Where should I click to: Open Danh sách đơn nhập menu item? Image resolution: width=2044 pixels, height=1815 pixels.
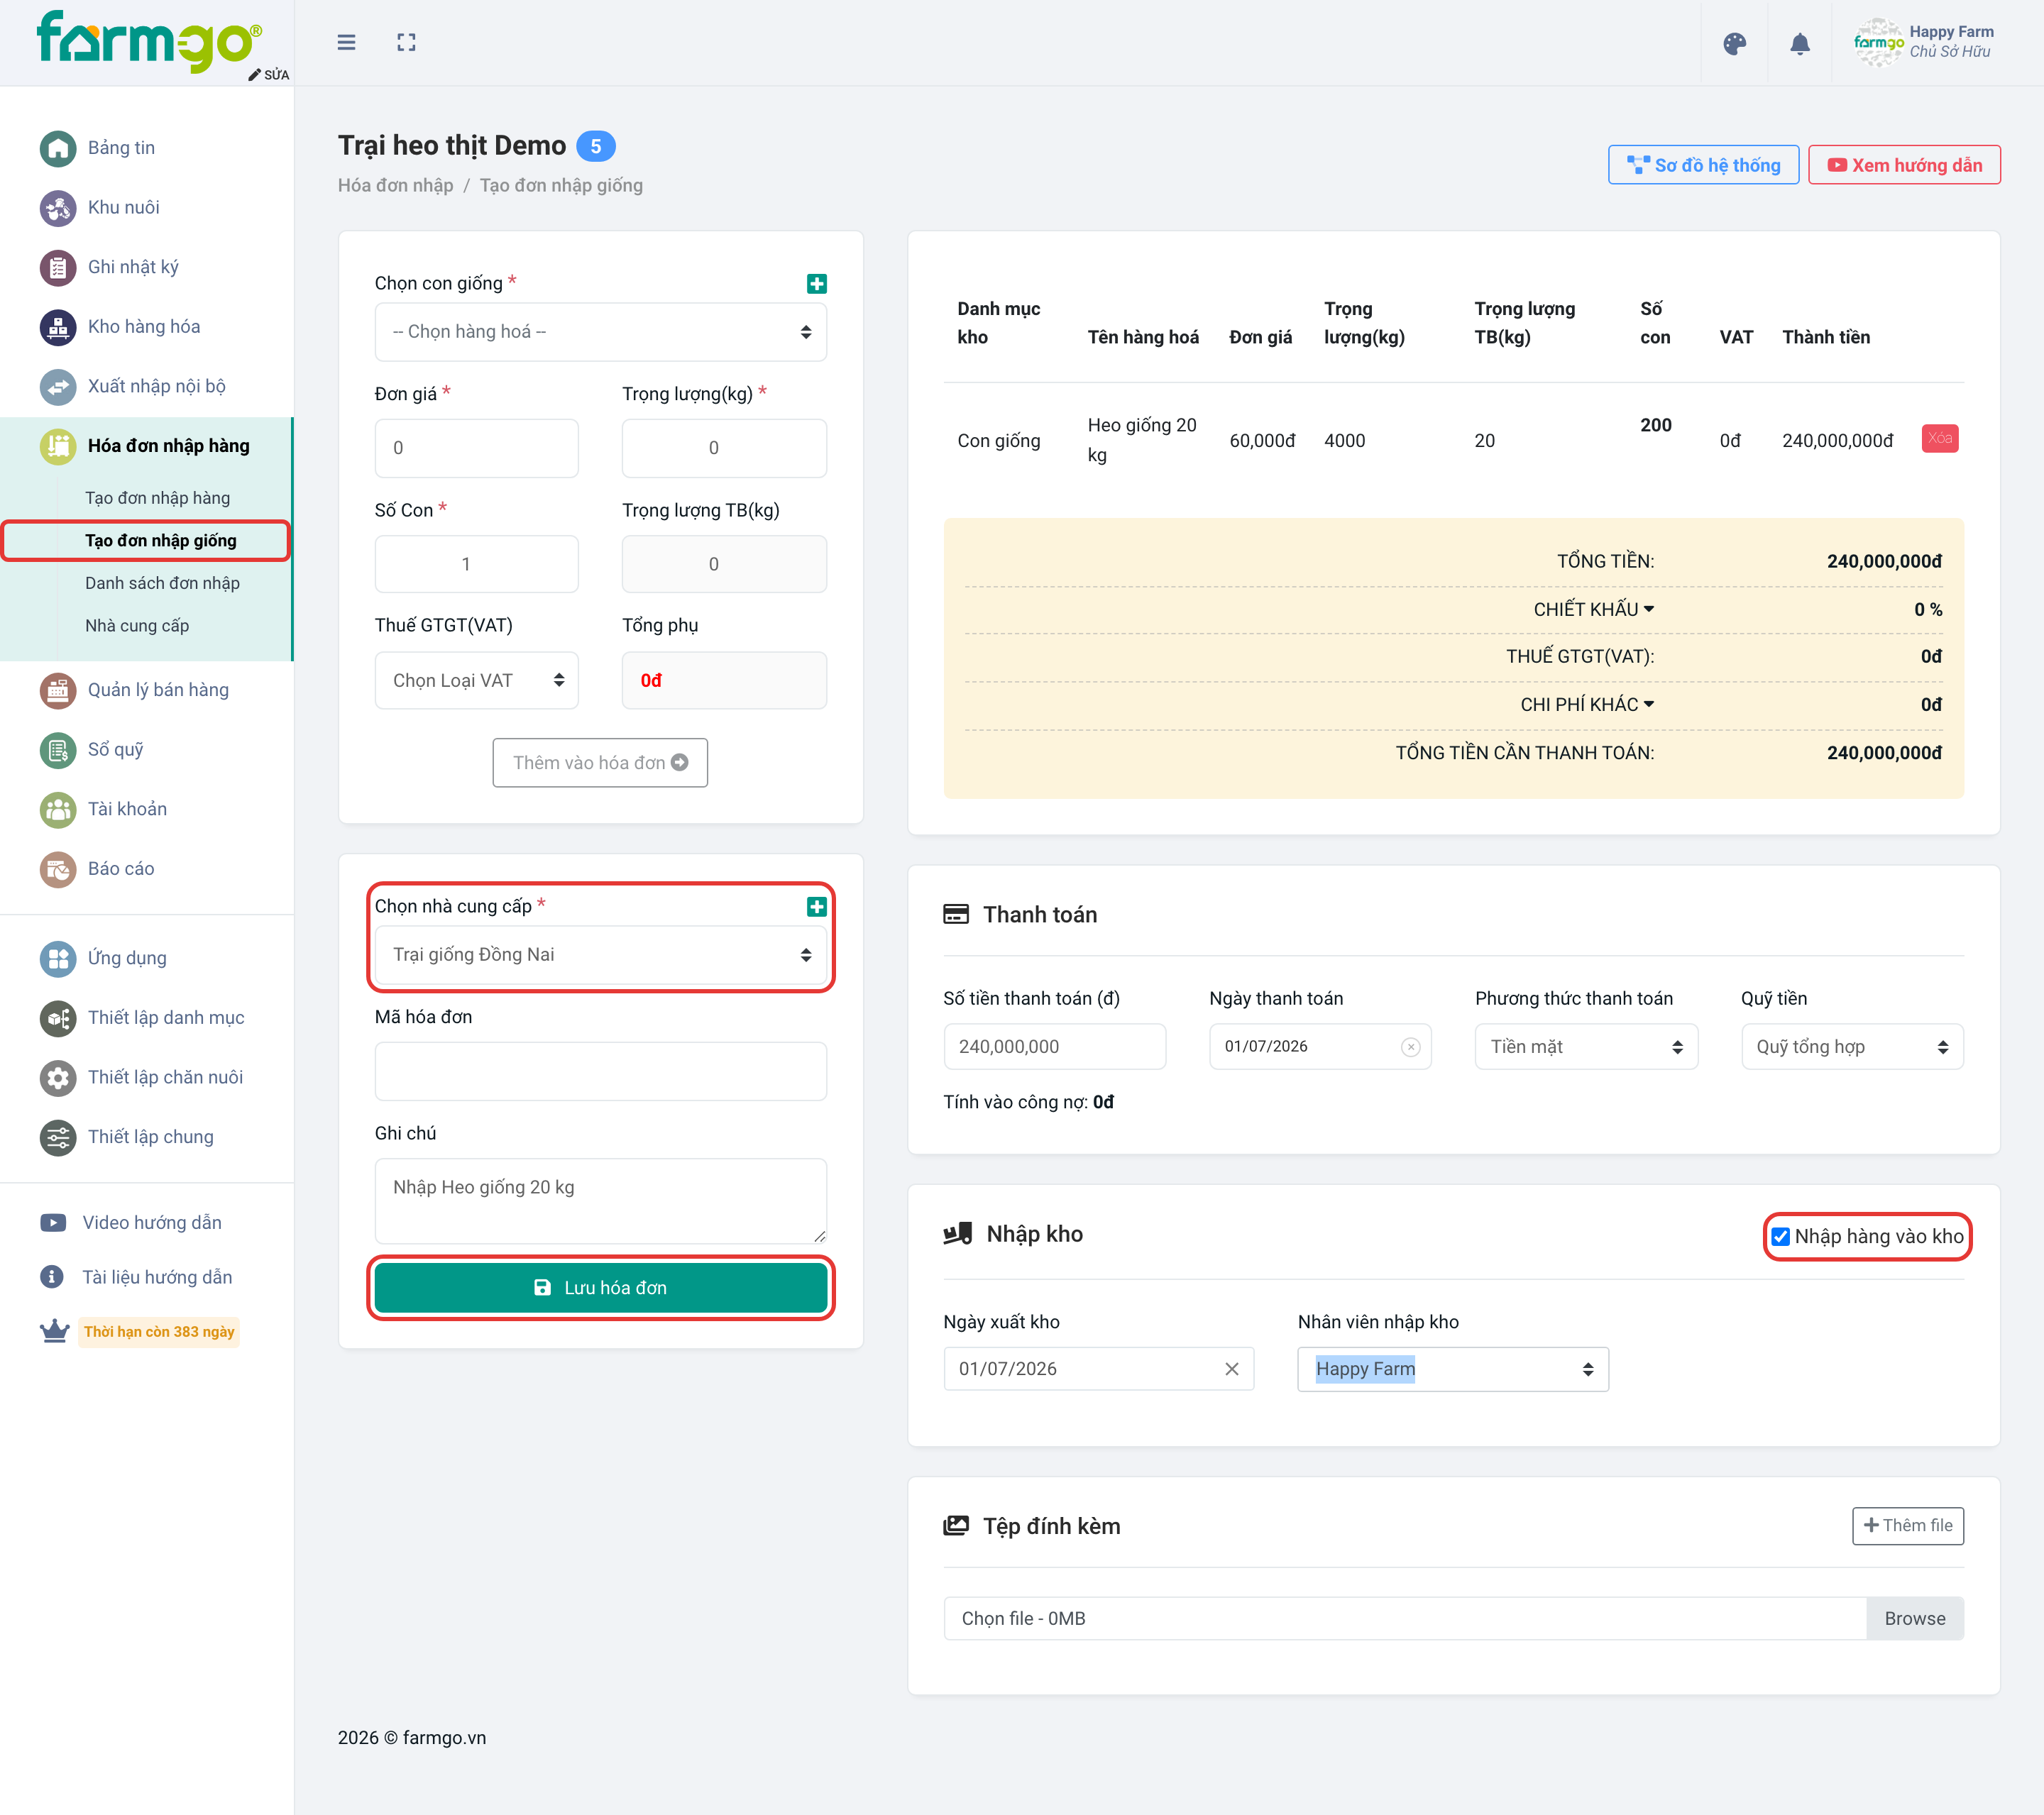(x=162, y=583)
